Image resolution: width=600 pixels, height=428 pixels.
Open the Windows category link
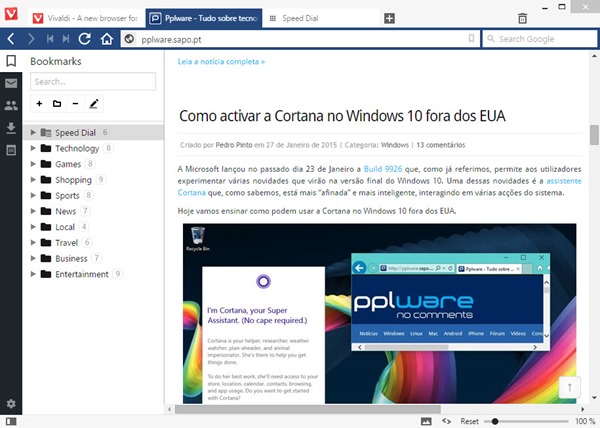tap(395, 145)
